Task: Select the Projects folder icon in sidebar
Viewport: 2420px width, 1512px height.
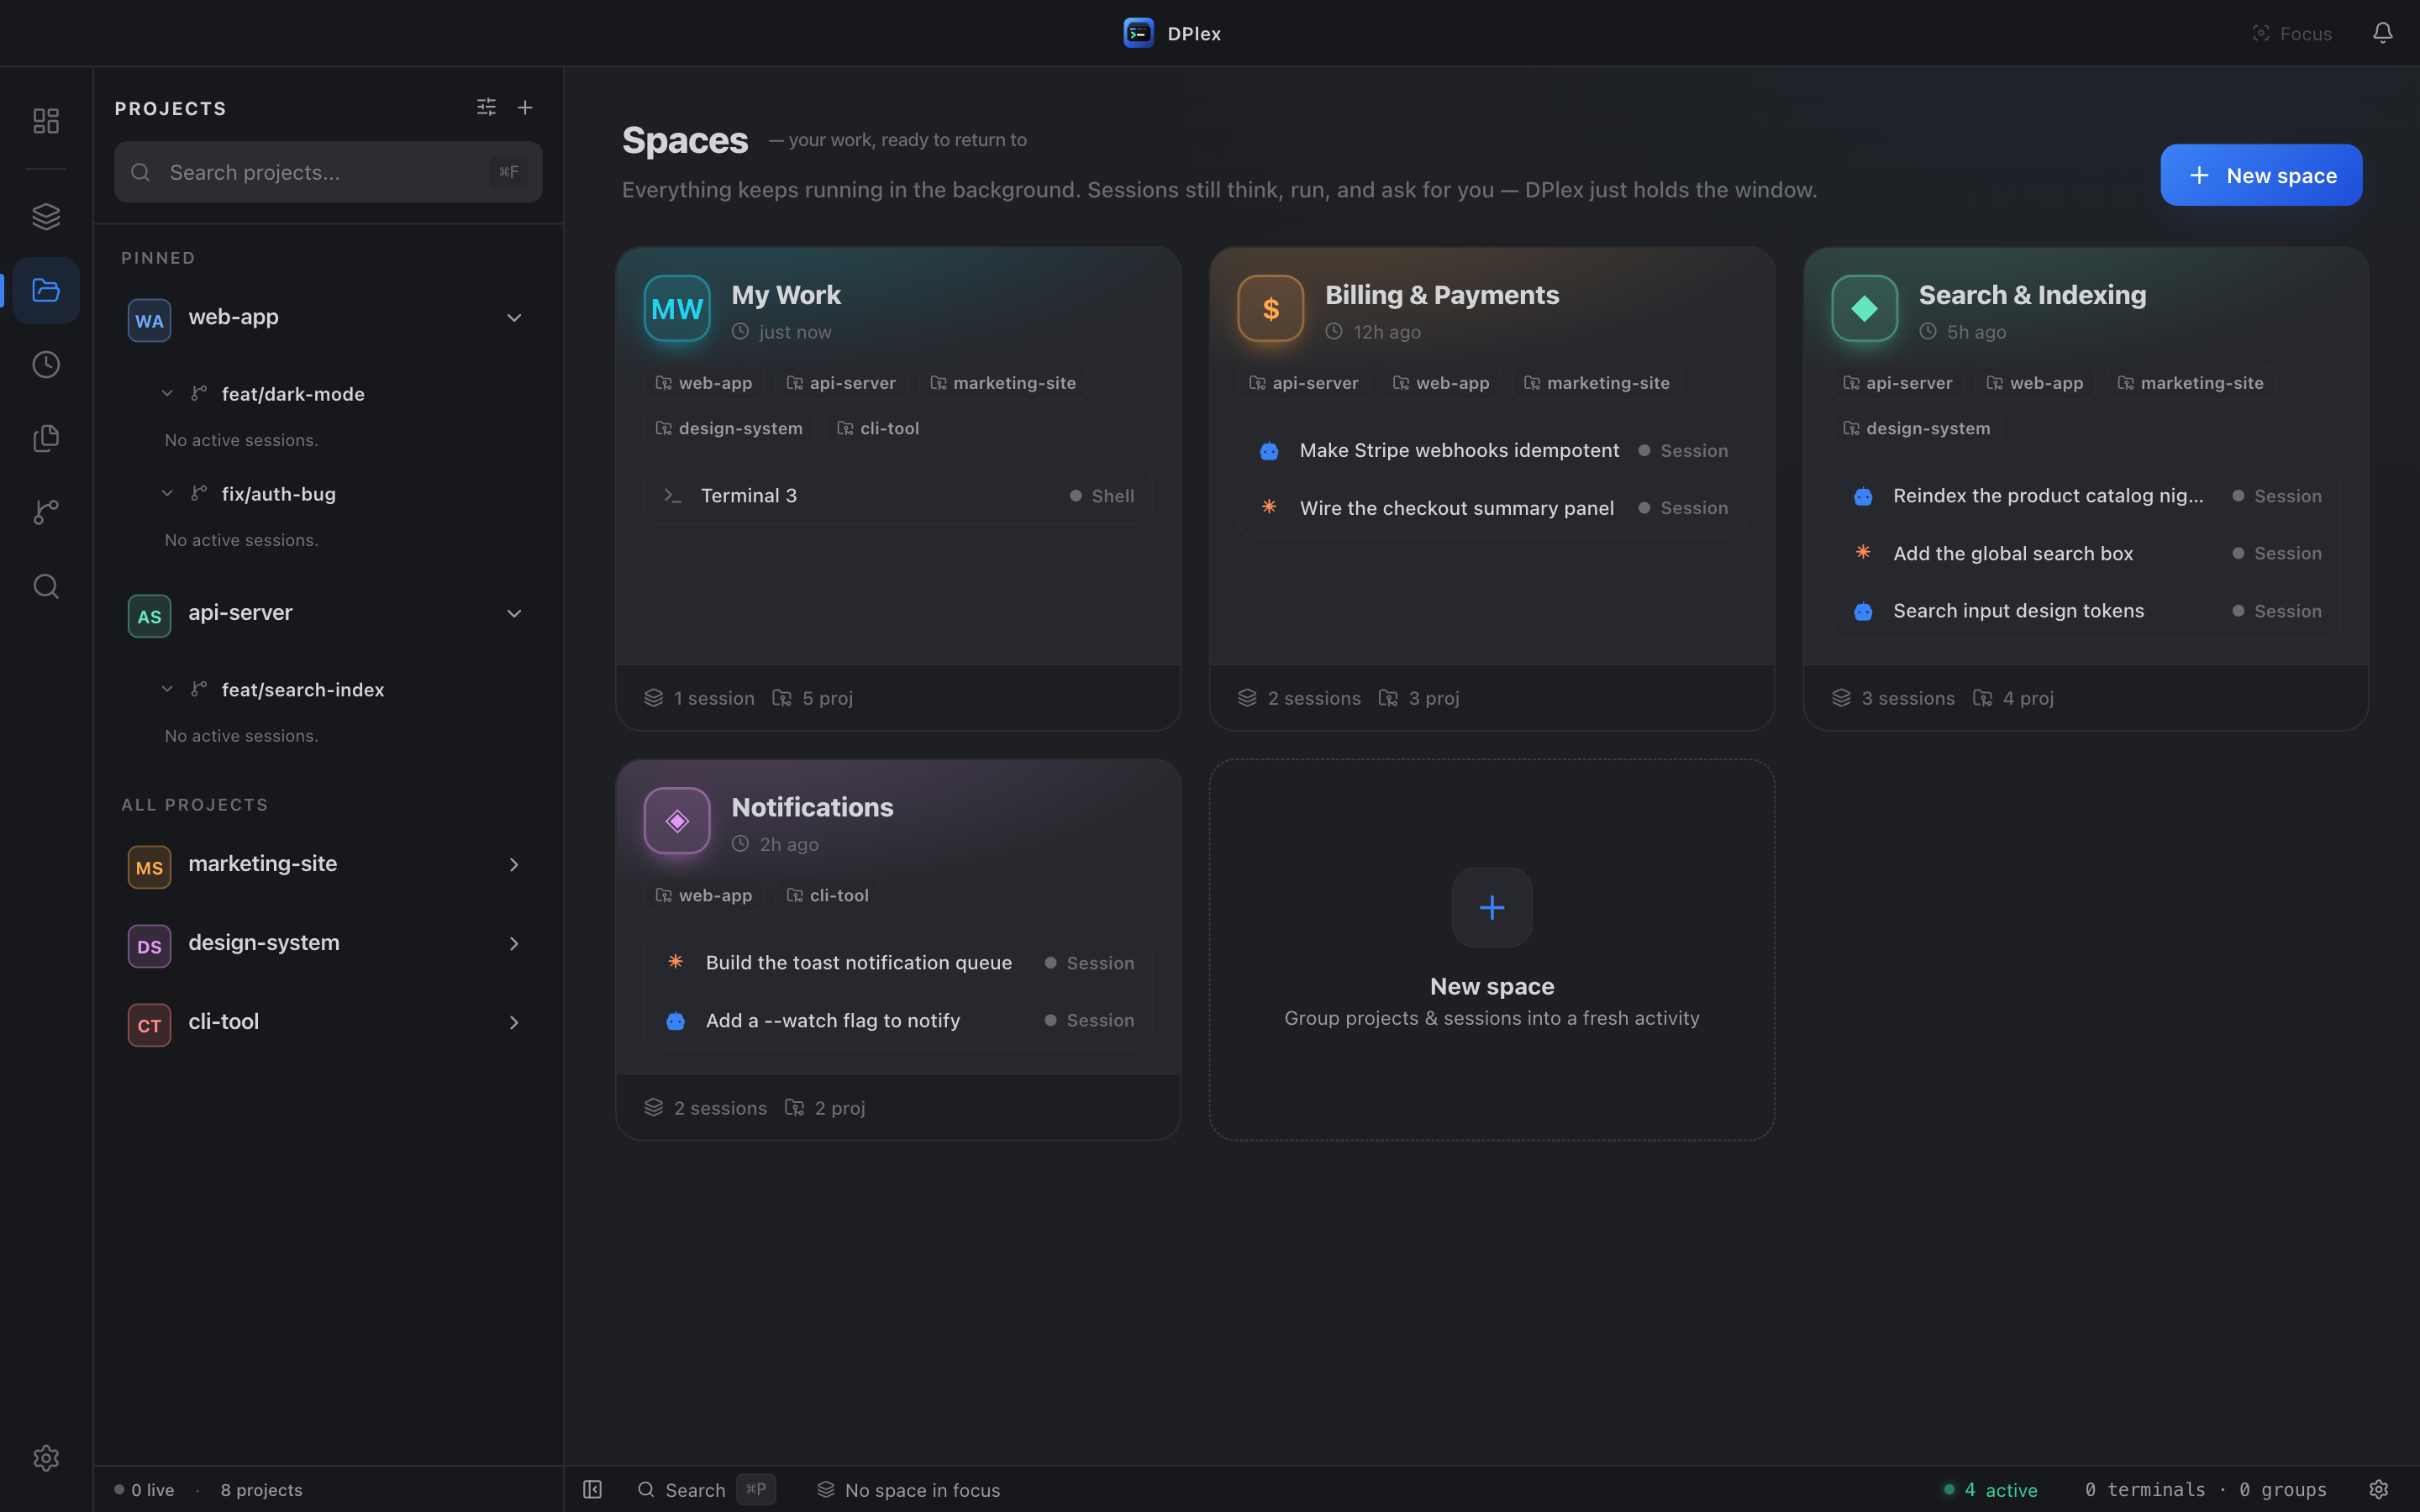Action: (x=46, y=290)
